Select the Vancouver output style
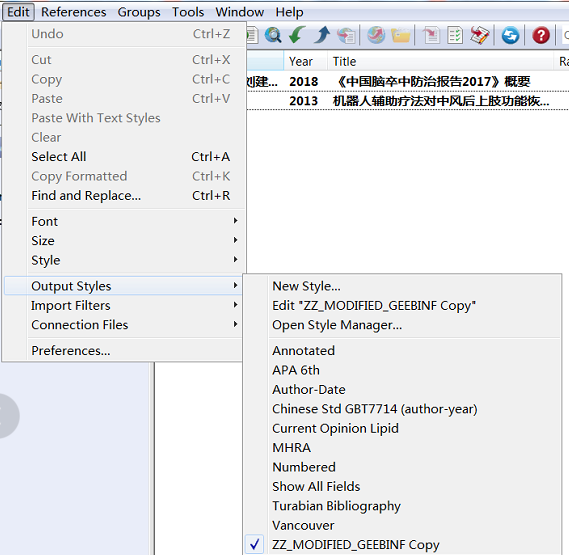 [x=402, y=525]
